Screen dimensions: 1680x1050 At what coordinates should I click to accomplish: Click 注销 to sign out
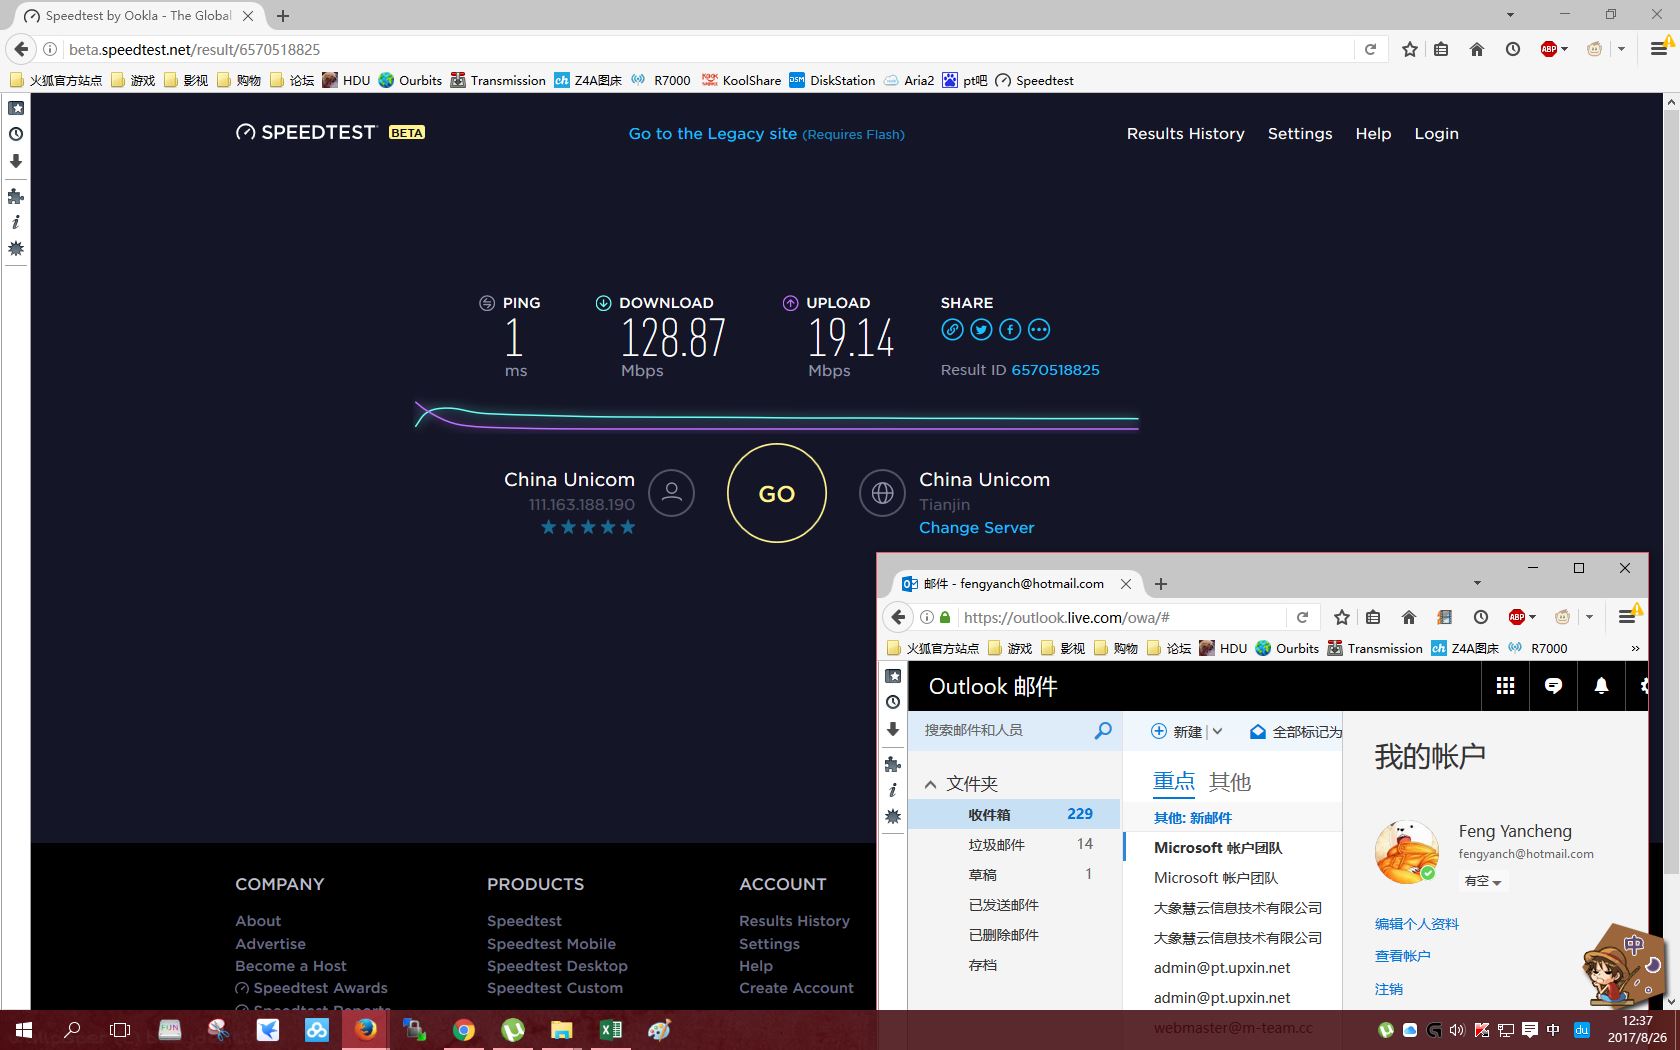[x=1388, y=989]
